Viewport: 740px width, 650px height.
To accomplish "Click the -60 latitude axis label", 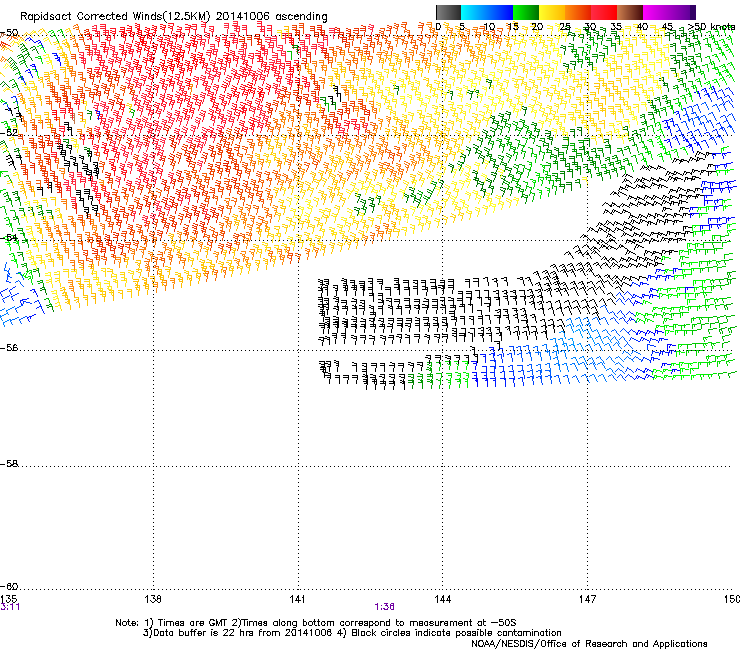I will [x=9, y=586].
